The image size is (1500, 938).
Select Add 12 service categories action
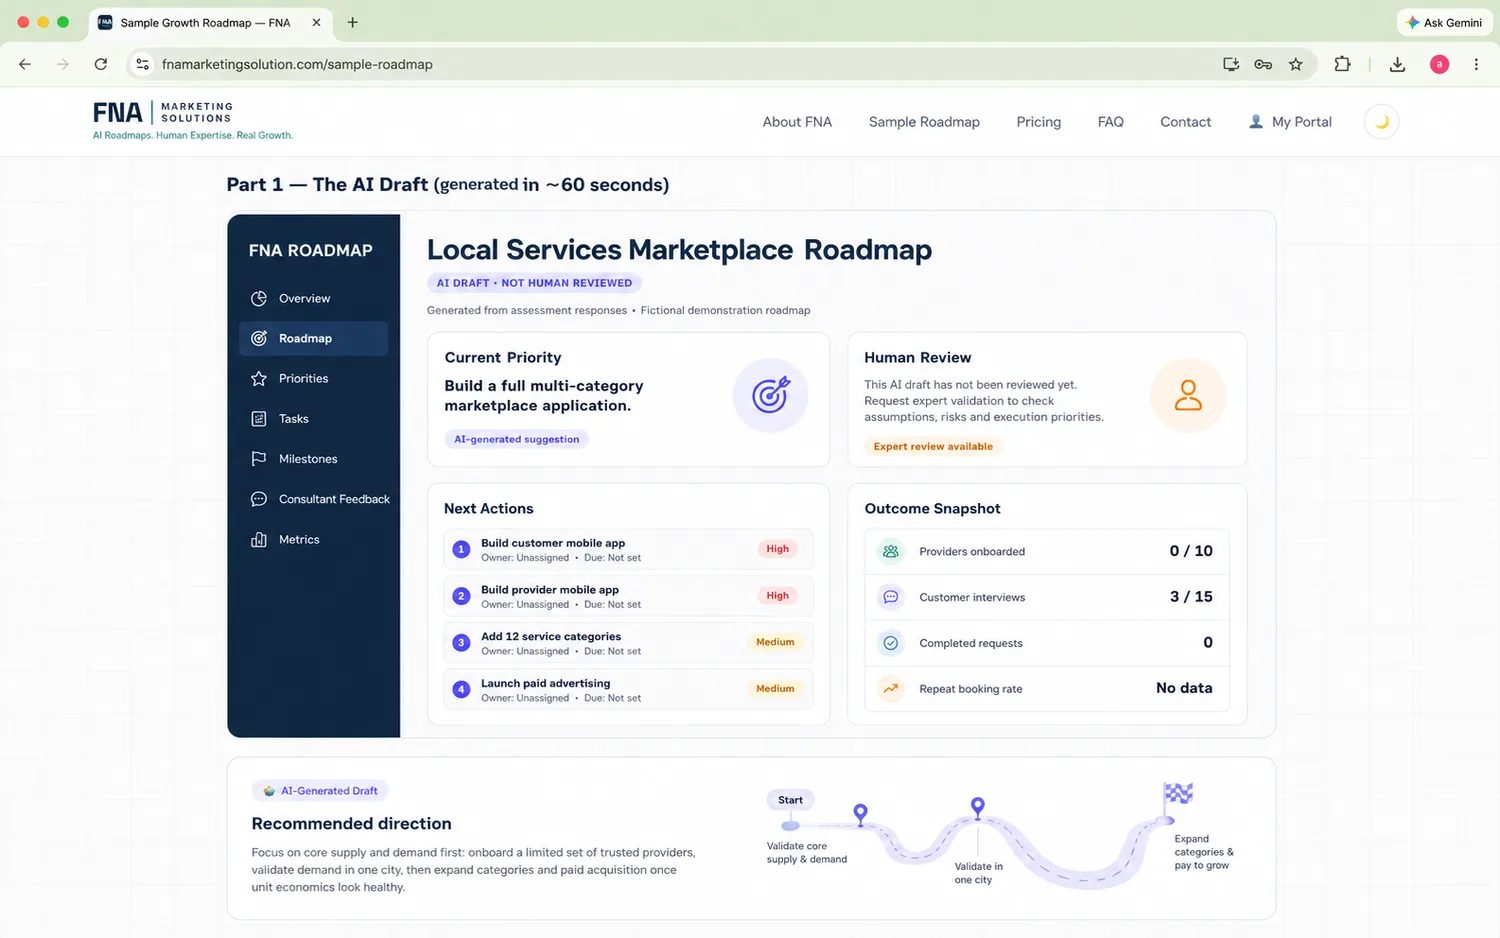[x=628, y=642]
